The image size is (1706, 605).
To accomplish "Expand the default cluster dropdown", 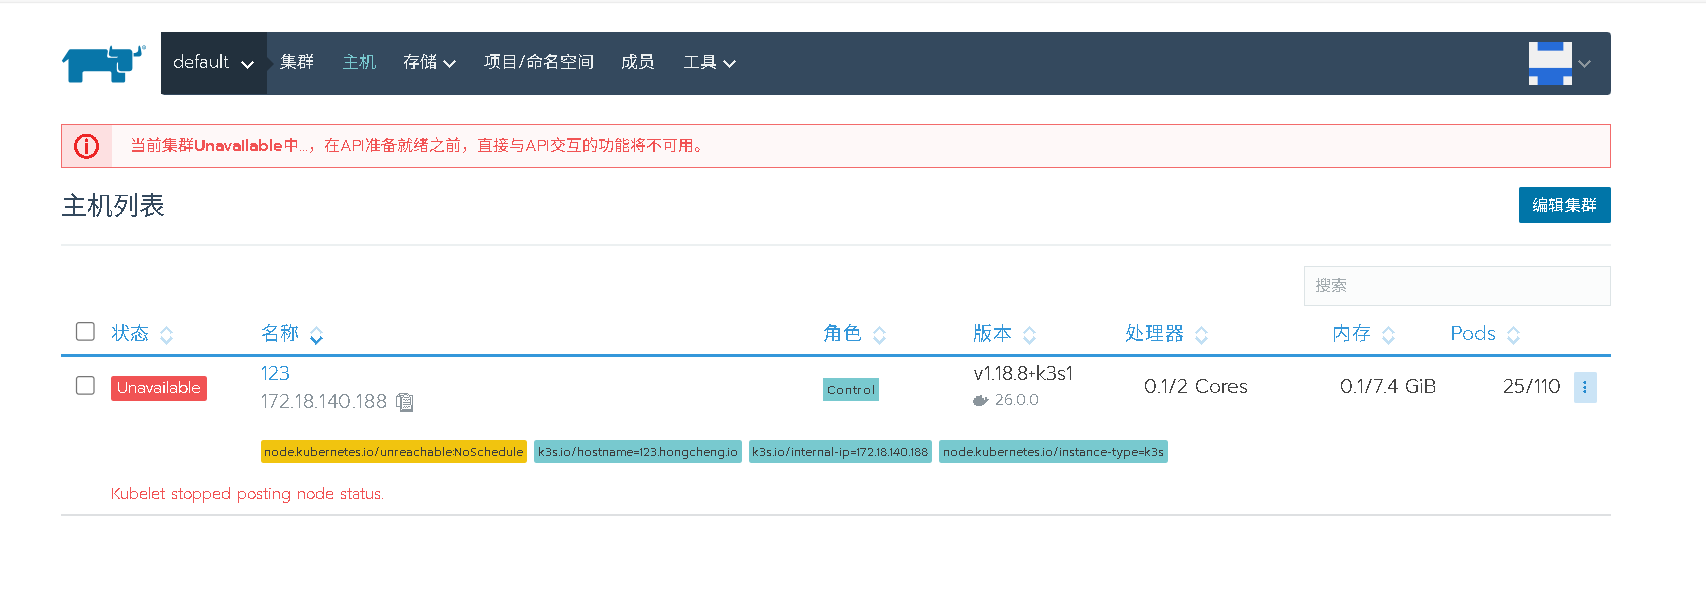I will 213,63.
